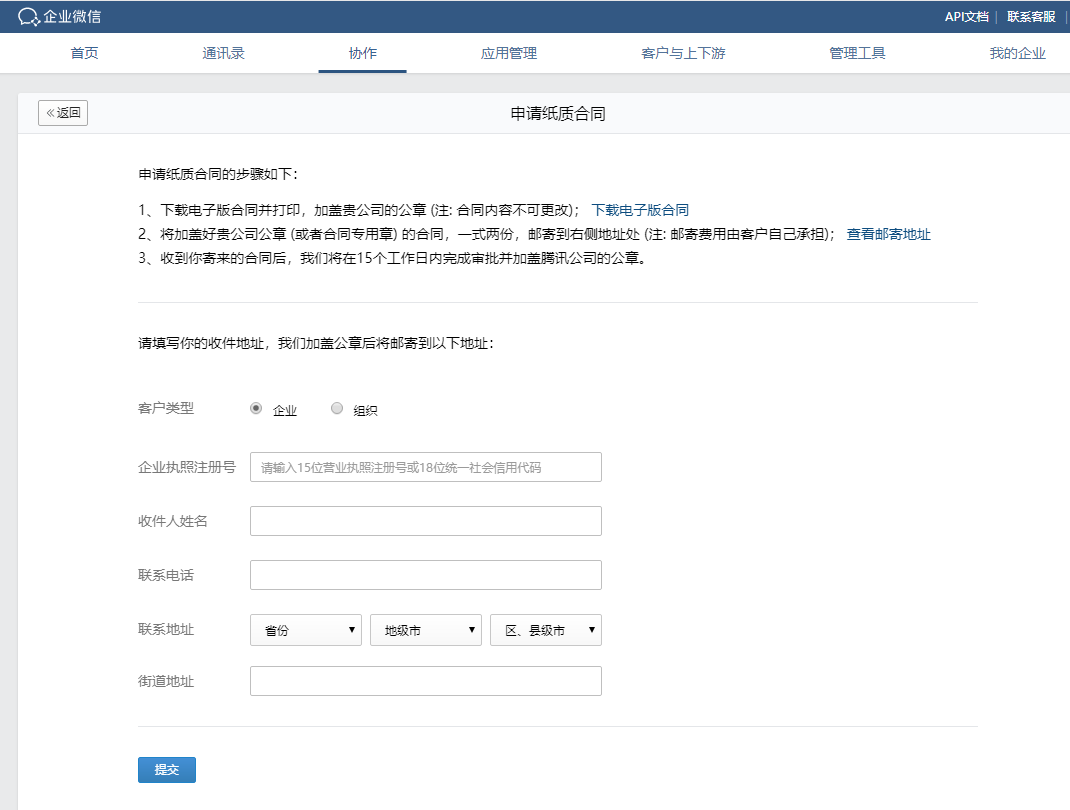This screenshot has width=1070, height=810.
Task: Click the 街道地址 input box
Action: coord(426,681)
